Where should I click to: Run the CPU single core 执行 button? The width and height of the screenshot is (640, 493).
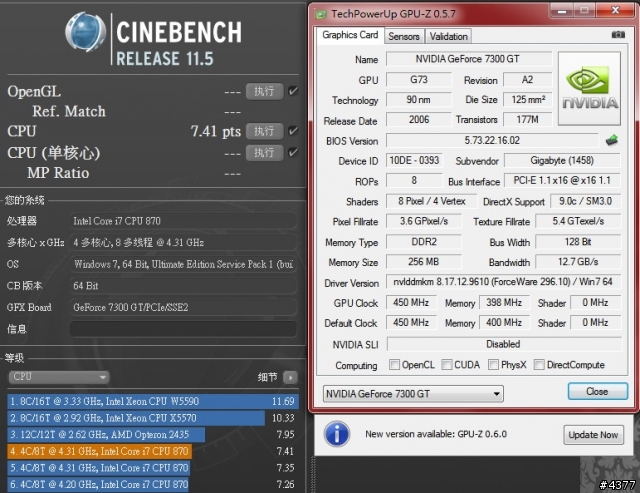pyautogui.click(x=264, y=153)
